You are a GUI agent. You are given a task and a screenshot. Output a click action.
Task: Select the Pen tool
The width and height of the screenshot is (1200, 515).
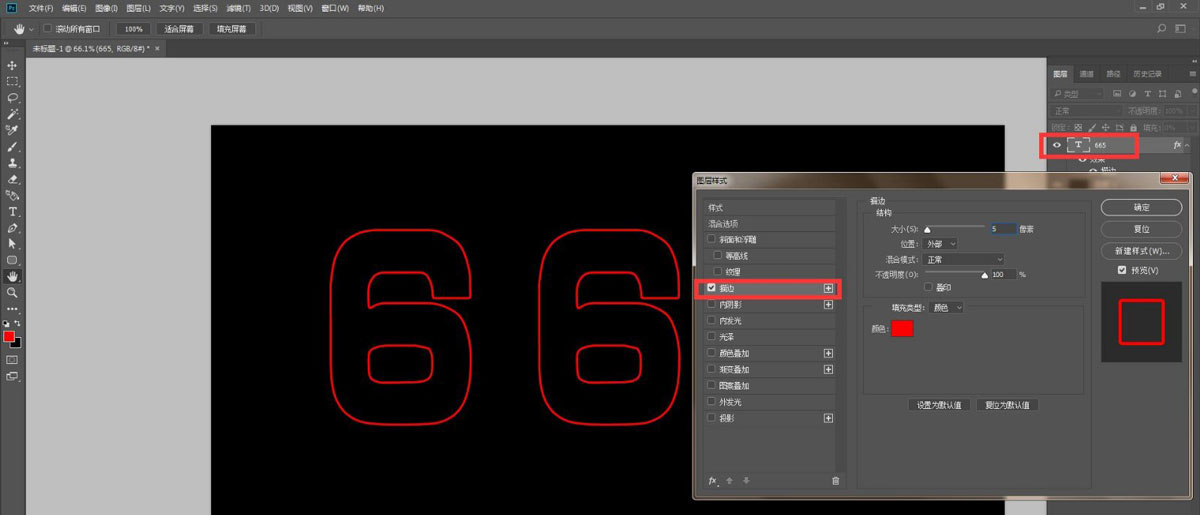coord(13,228)
